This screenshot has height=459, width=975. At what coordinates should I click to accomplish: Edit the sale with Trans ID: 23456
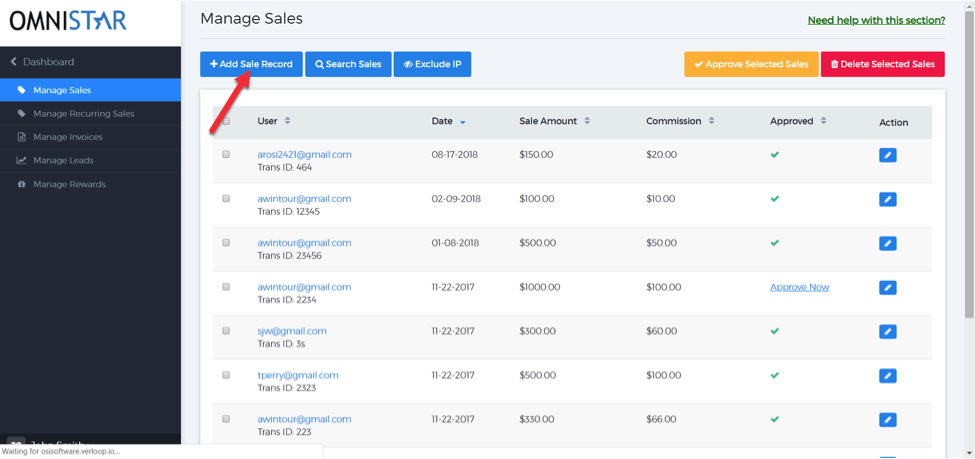[x=887, y=244]
